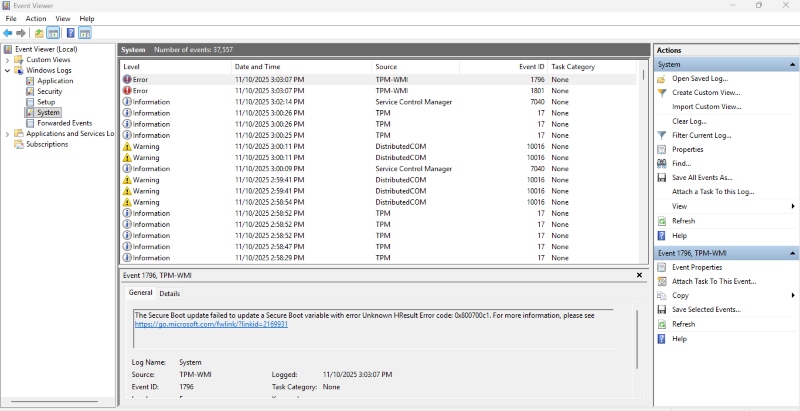The height and width of the screenshot is (411, 800).
Task: Click the blue Help toolbar icon
Action: 71,32
